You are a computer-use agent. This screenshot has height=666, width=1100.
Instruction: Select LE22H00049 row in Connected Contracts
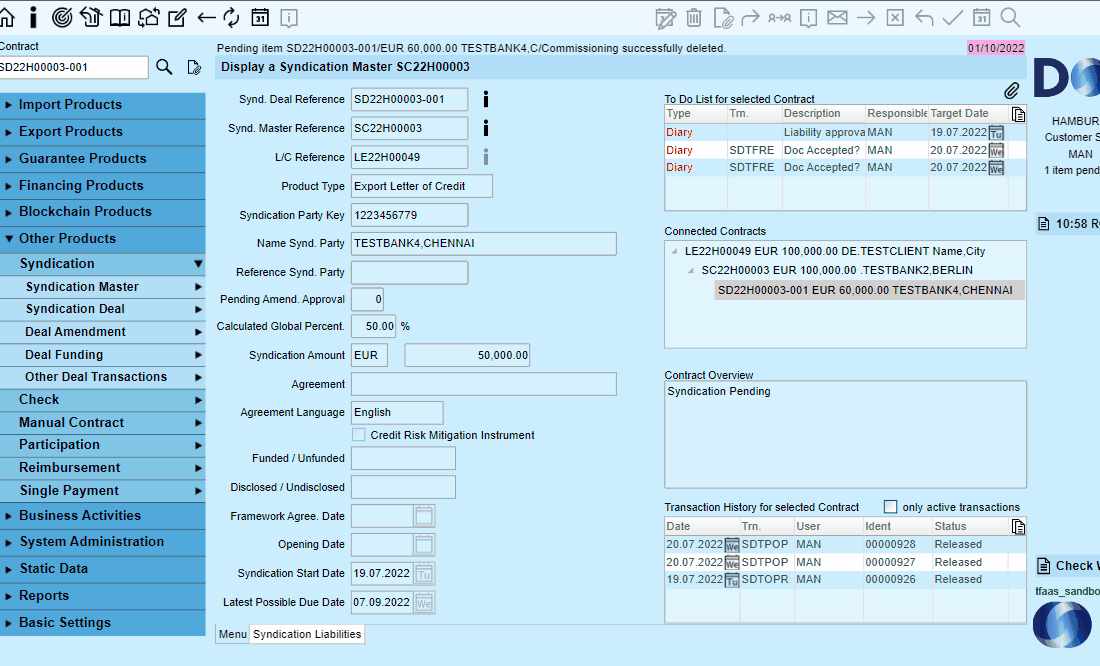[x=835, y=251]
